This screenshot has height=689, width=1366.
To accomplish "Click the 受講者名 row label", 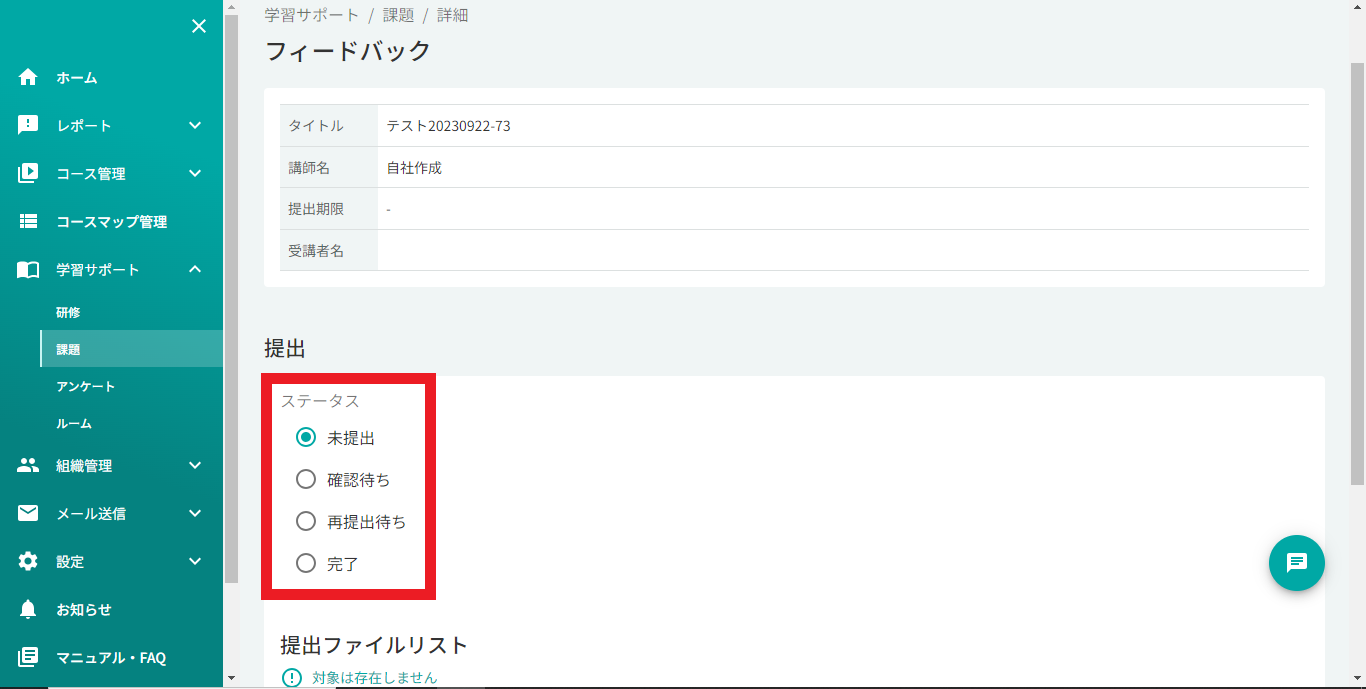I will point(316,251).
